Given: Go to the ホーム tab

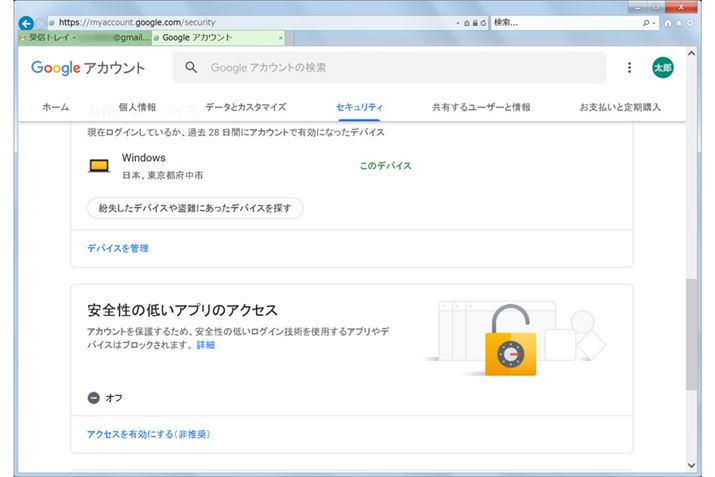Looking at the screenshot, I should 56,107.
